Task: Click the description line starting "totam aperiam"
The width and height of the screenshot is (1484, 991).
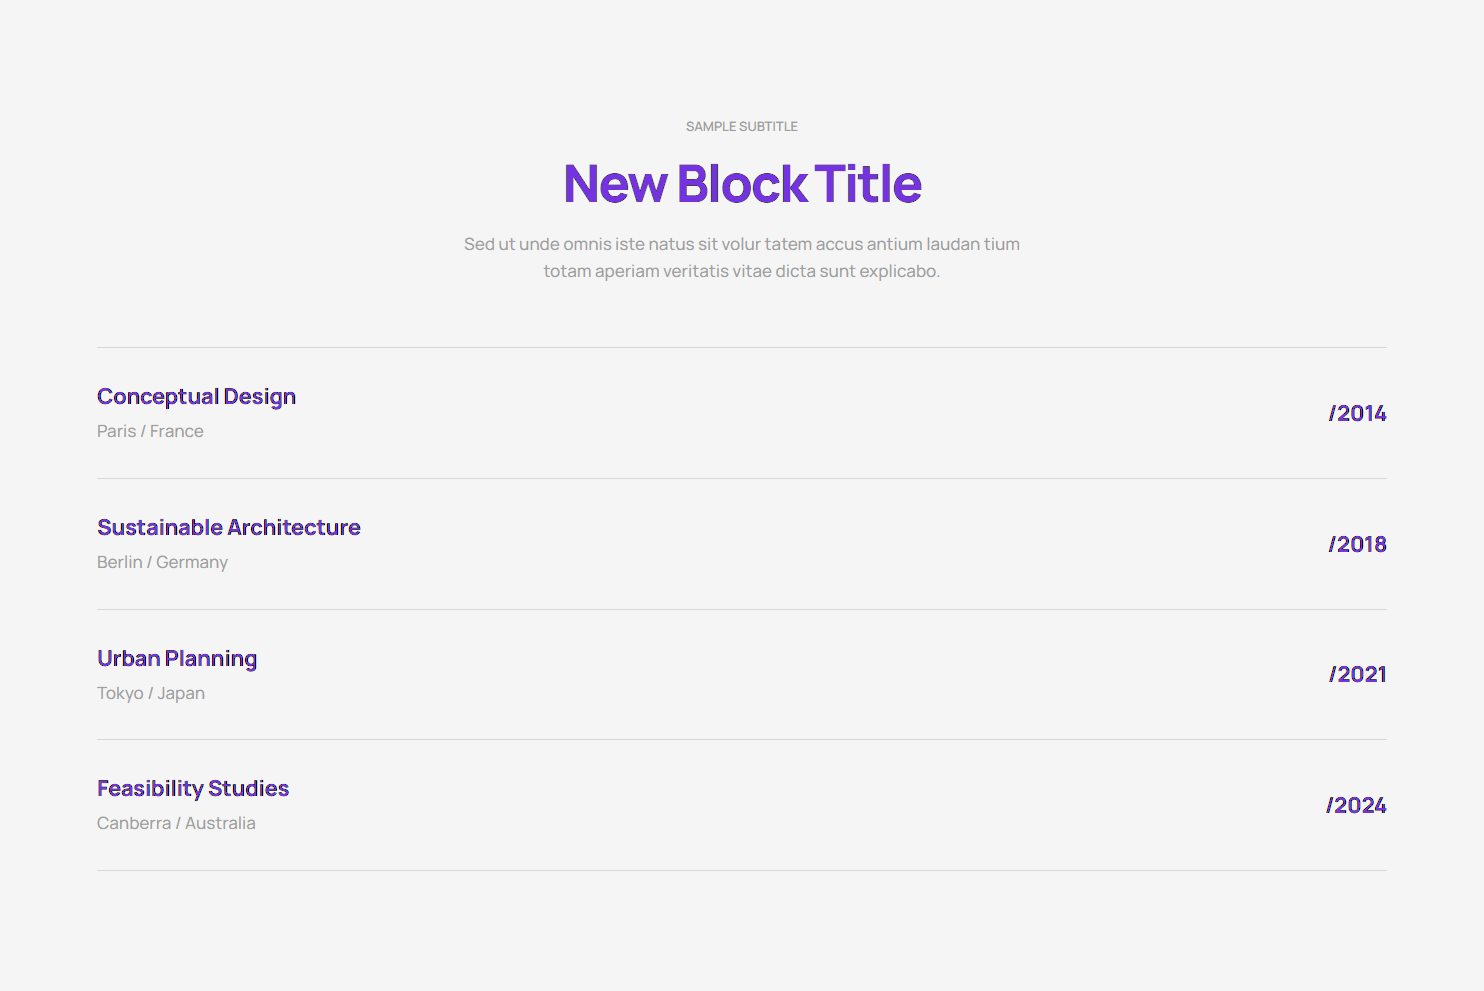Action: (741, 271)
